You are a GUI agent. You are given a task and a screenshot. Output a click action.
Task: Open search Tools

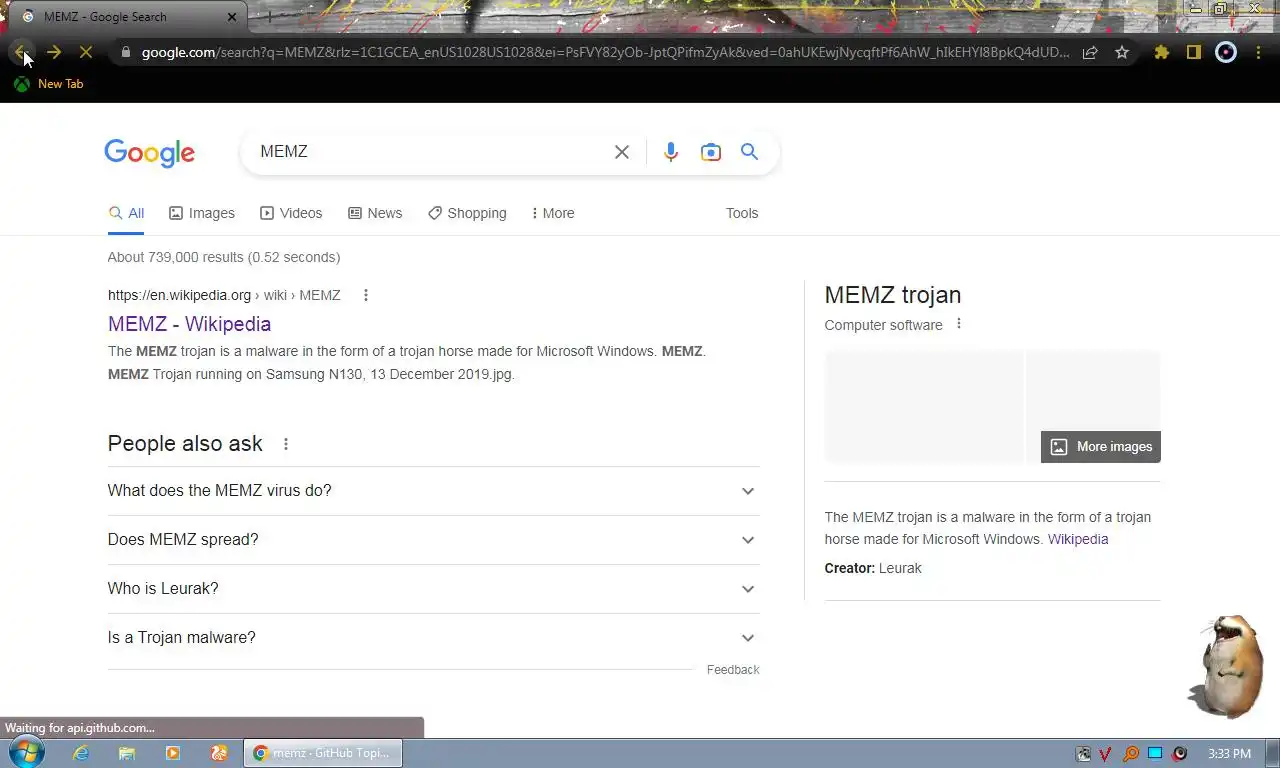coord(742,213)
